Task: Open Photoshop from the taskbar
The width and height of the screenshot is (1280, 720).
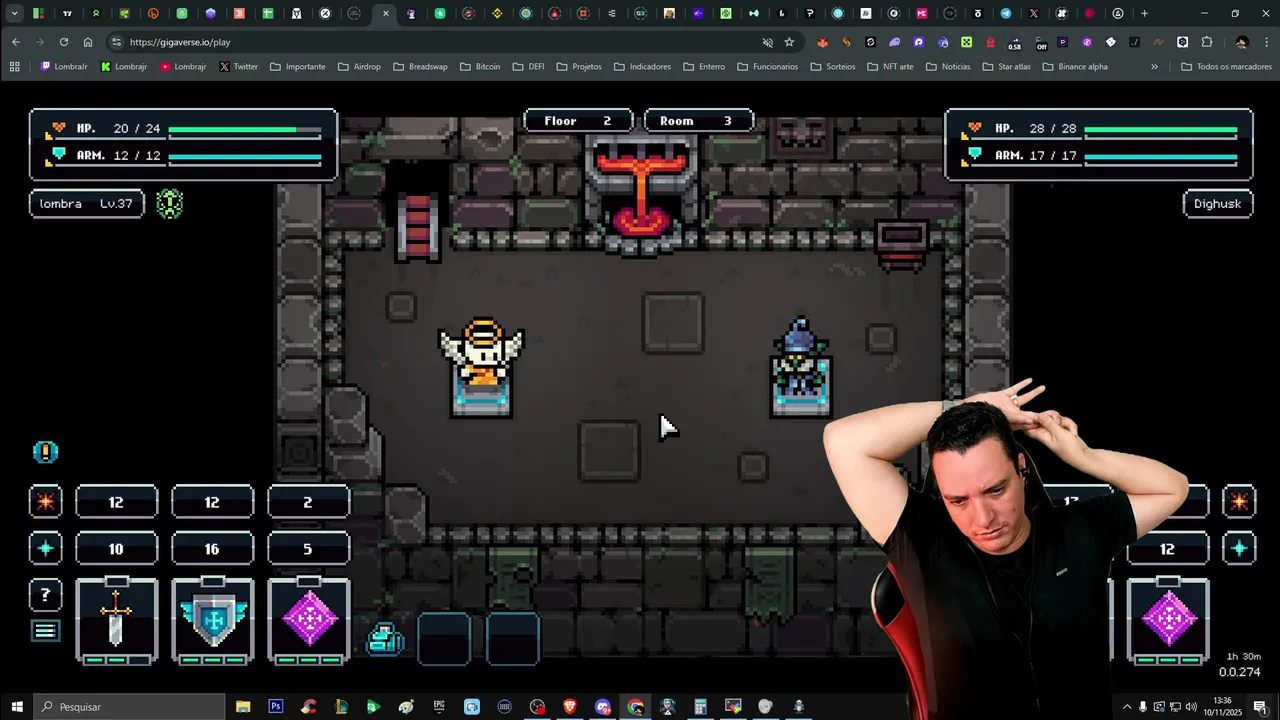Action: click(275, 706)
